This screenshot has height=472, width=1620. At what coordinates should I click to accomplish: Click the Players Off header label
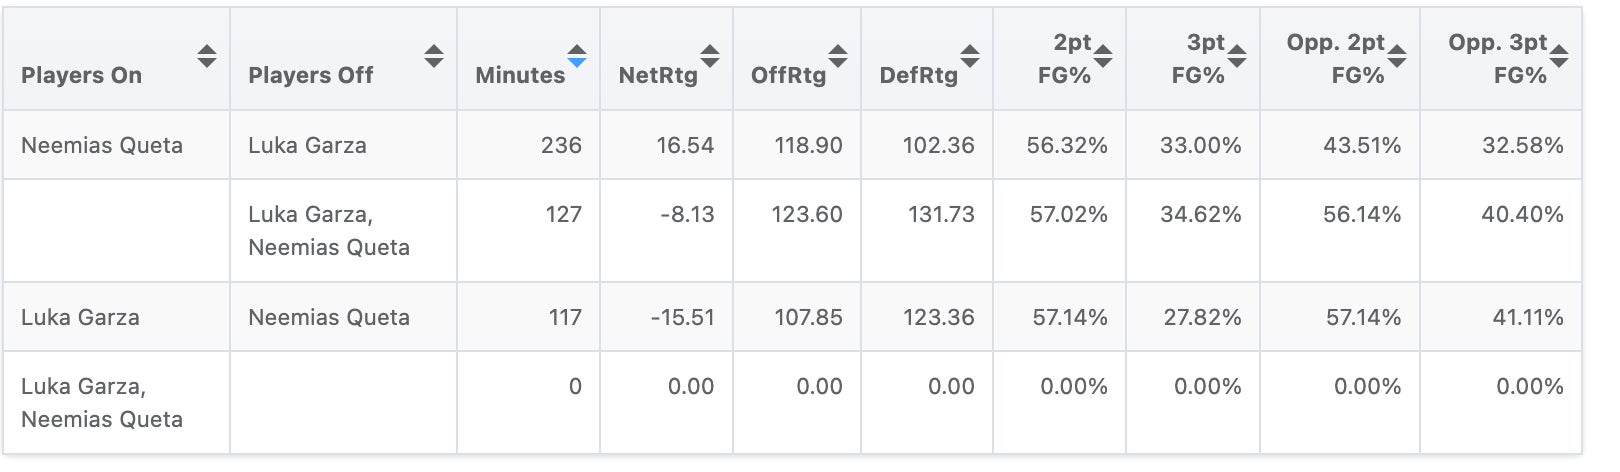(x=310, y=75)
